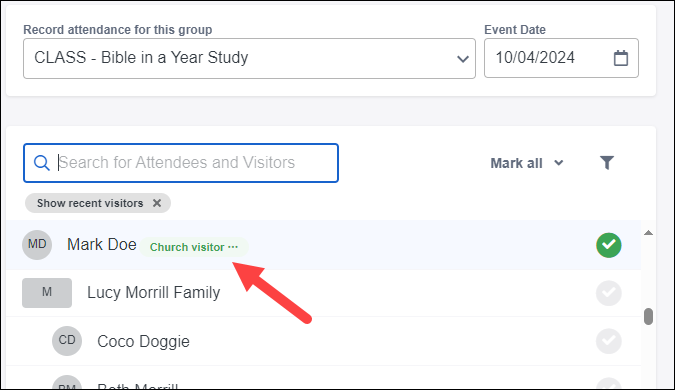Click the search magnifier icon
Screen dimensions: 675x390
click(x=41, y=163)
